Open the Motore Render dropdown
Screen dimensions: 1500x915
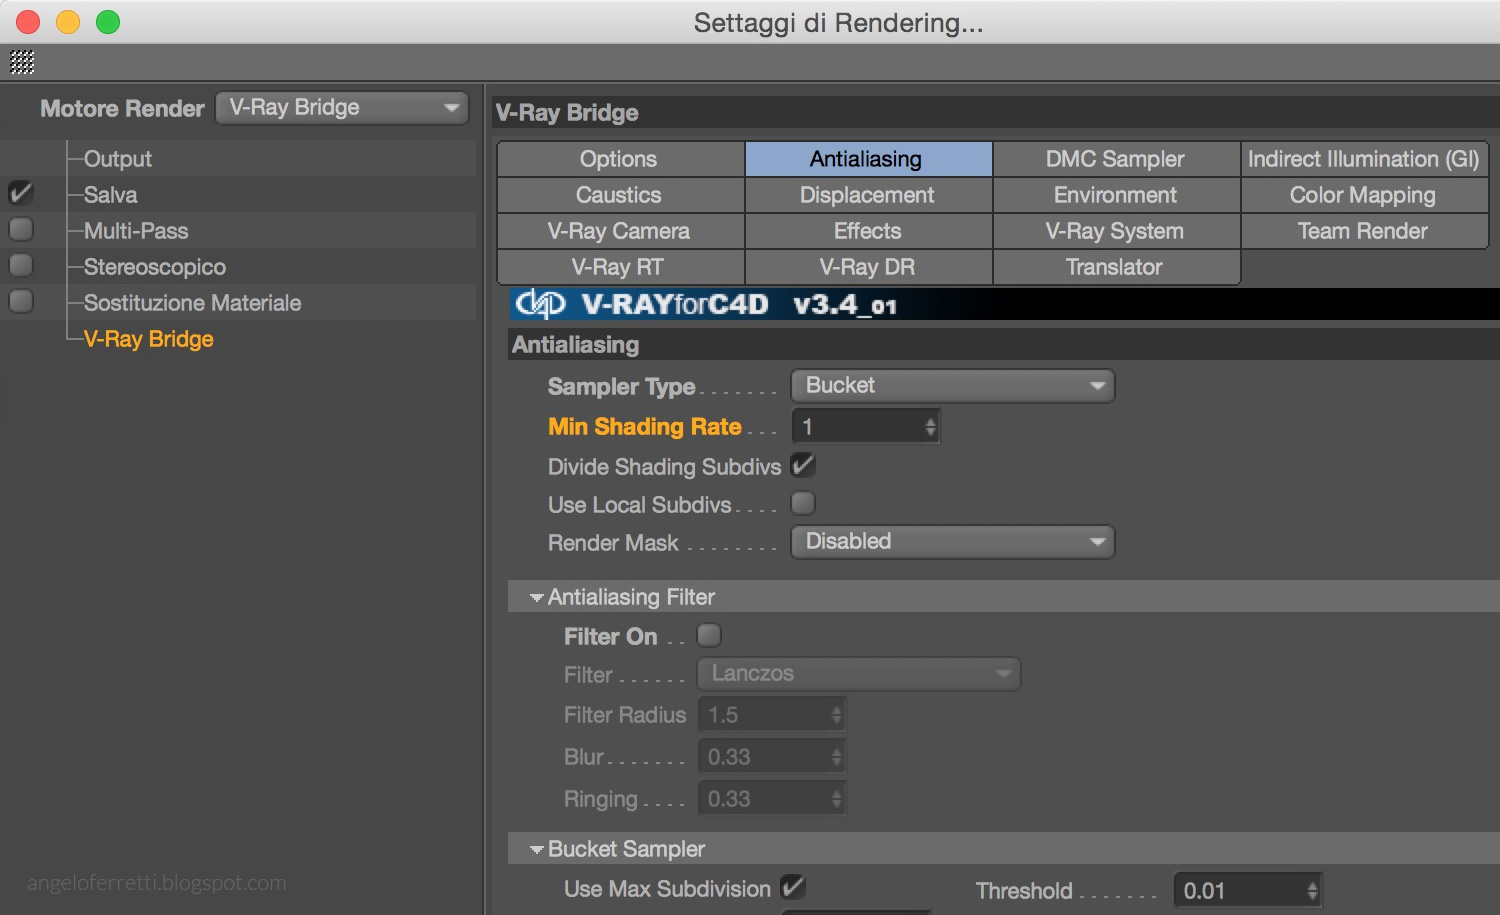[342, 107]
